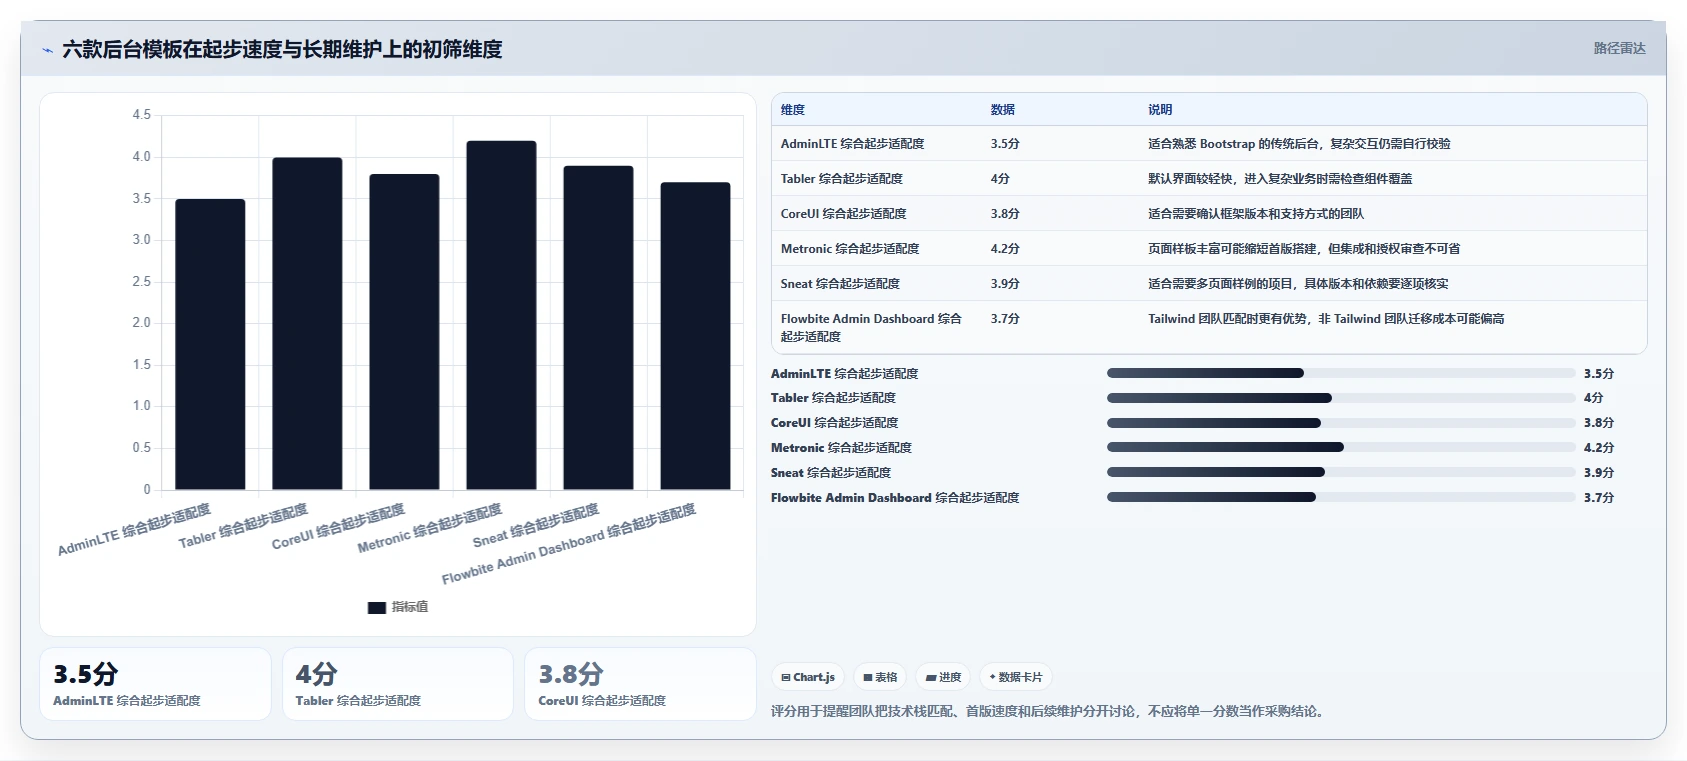
Task: Select the AdminLTE bar in the chart
Action: 210,344
